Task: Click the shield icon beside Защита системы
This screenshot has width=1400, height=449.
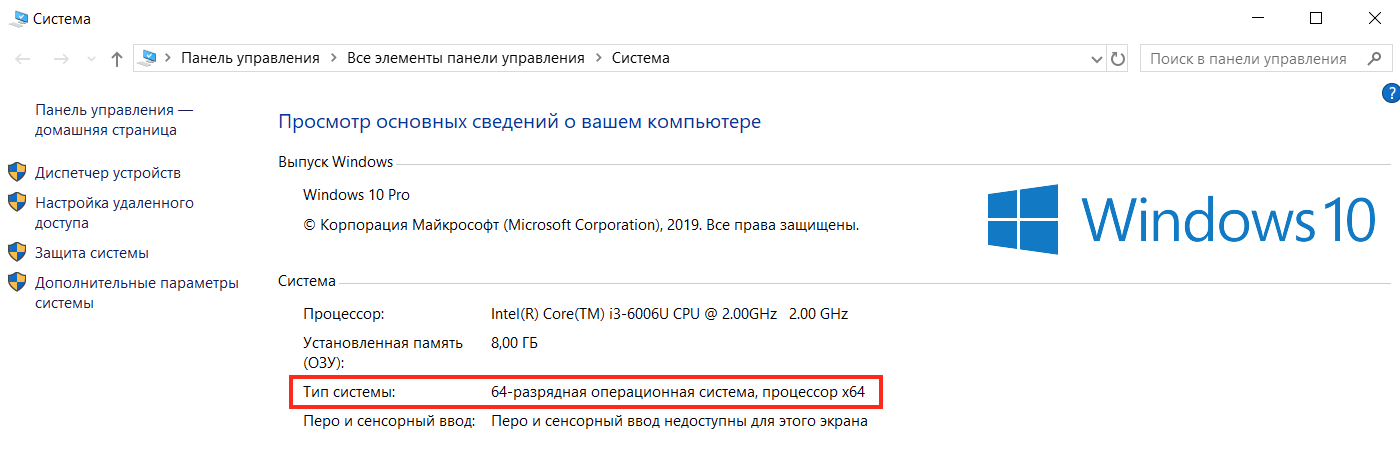Action: tap(17, 253)
